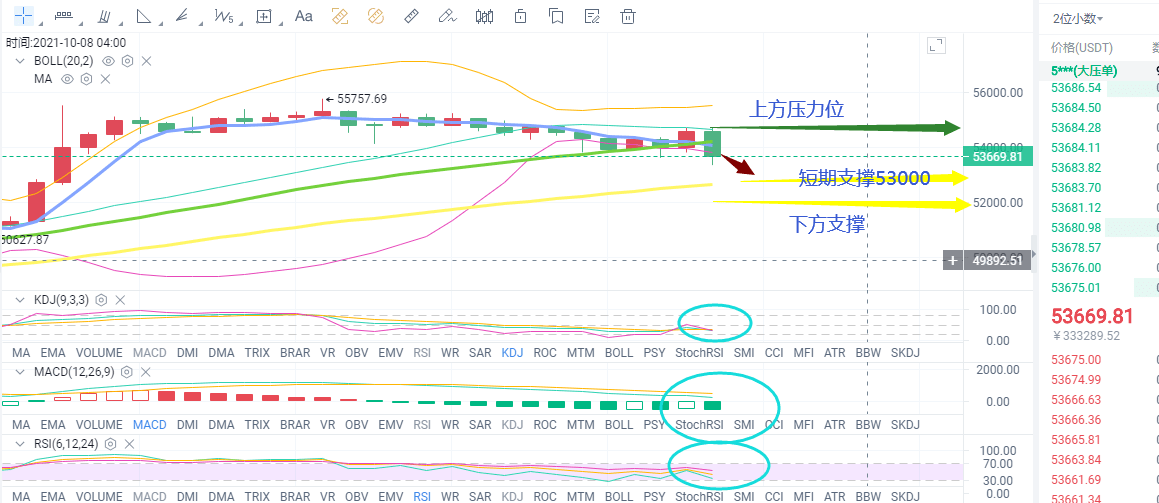Select active MACD tab in MACD panel row
Image resolution: width=1159 pixels, height=503 pixels.
tap(150, 425)
